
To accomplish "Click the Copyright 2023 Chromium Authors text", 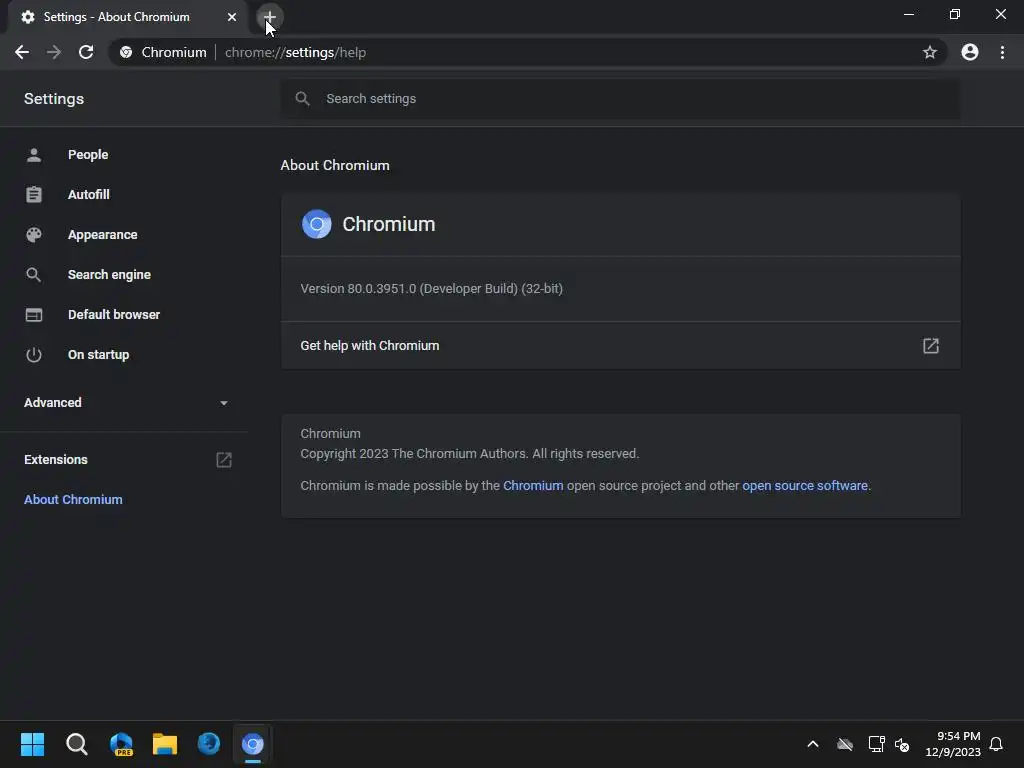I will 470,453.
